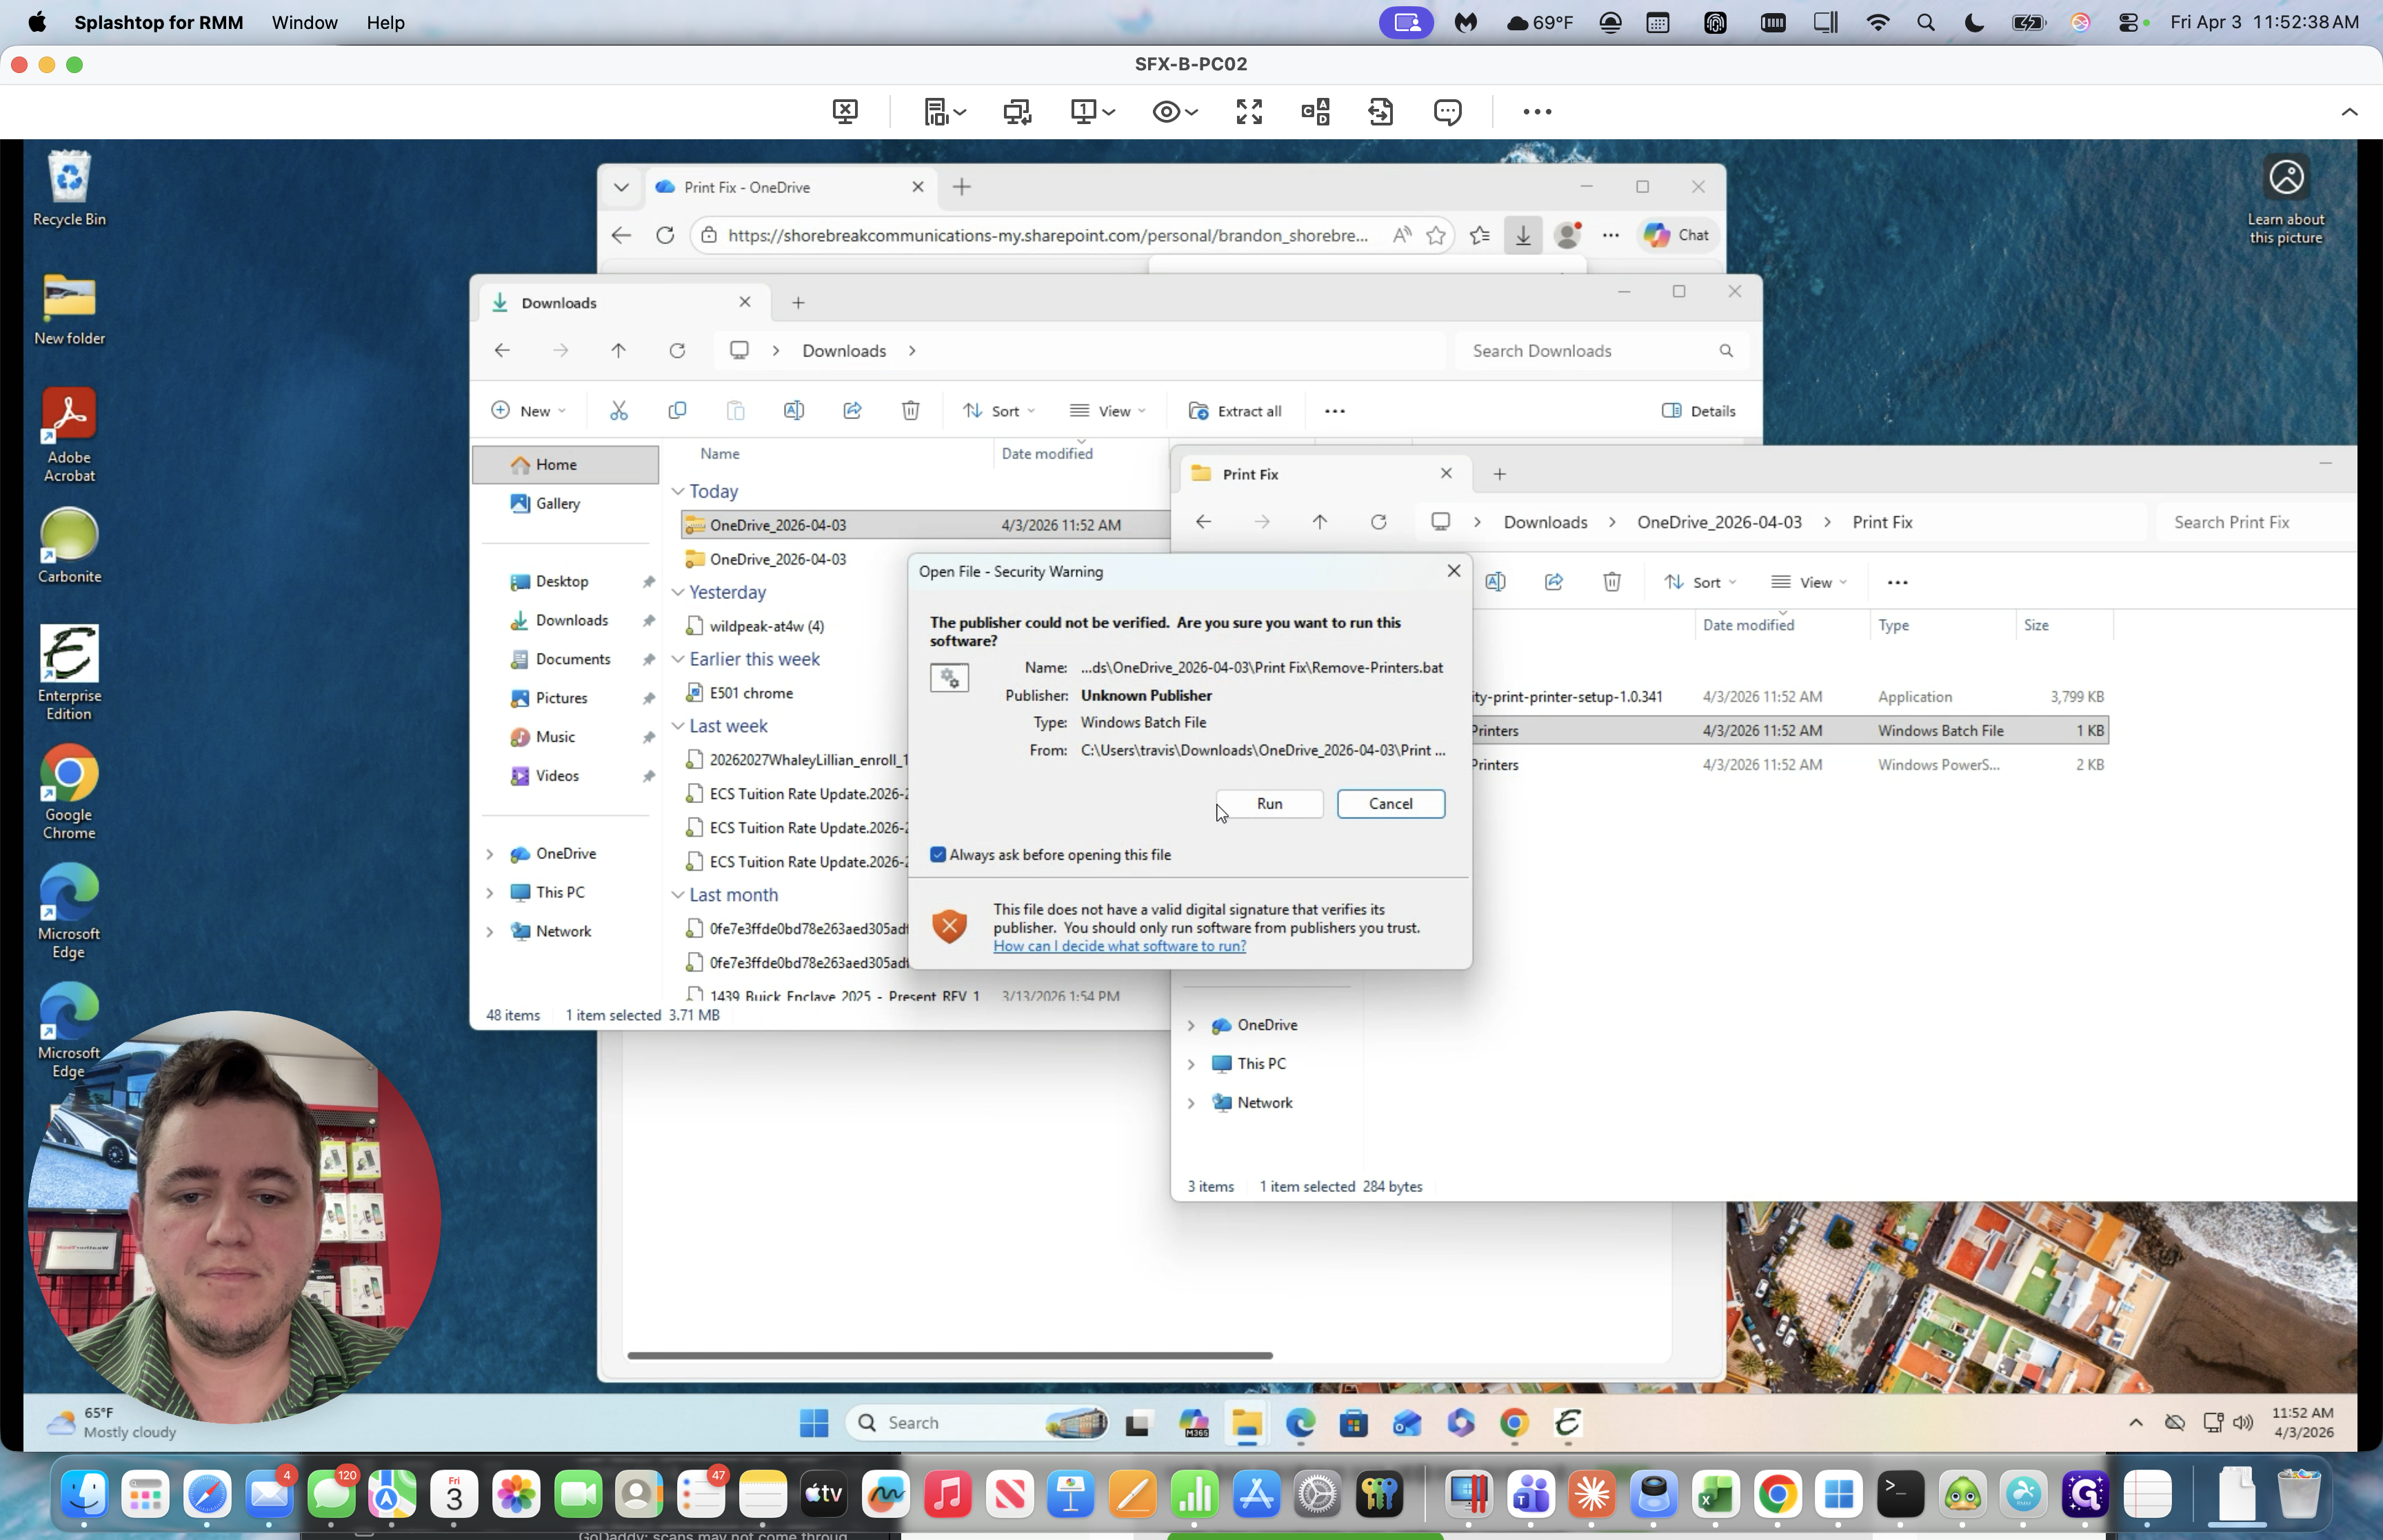Click Edge downloads arrow icon
Viewport: 2383px width, 1540px height.
click(1522, 235)
